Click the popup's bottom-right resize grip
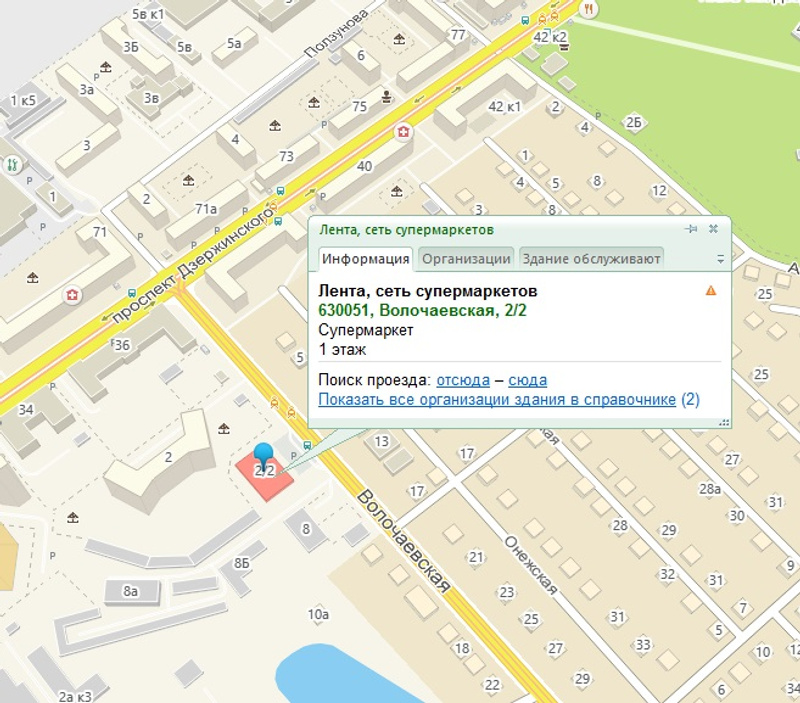Image resolution: width=800 pixels, height=703 pixels. [x=722, y=423]
